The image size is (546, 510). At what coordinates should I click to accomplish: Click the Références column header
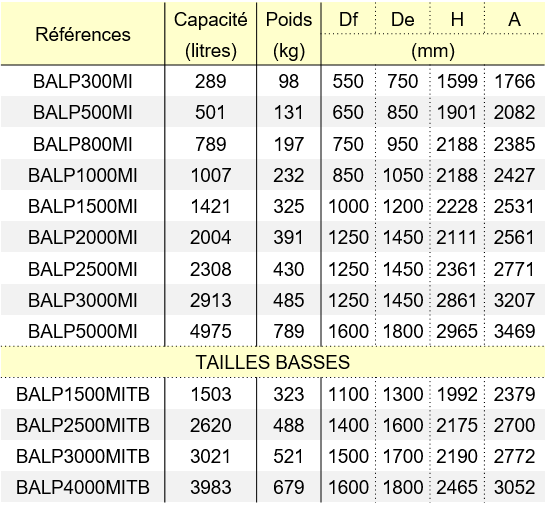coord(83,34)
